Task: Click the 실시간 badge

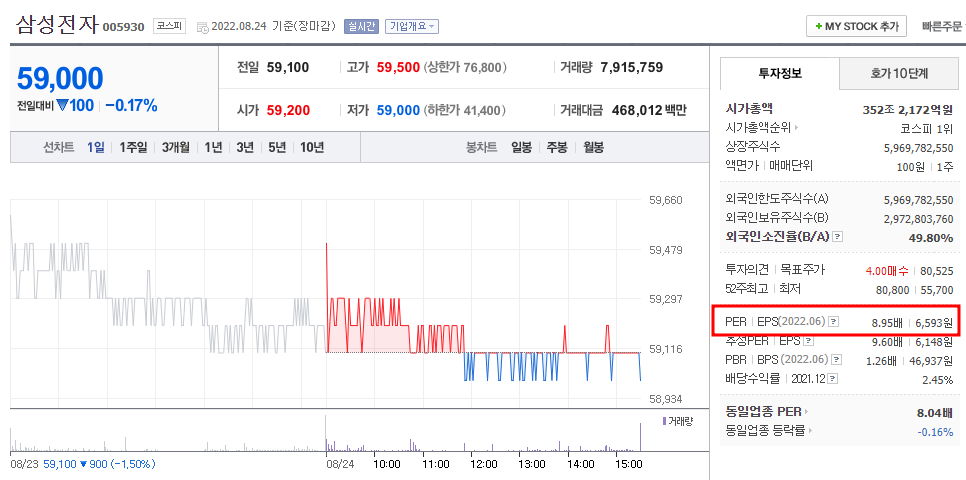Action: [361, 26]
